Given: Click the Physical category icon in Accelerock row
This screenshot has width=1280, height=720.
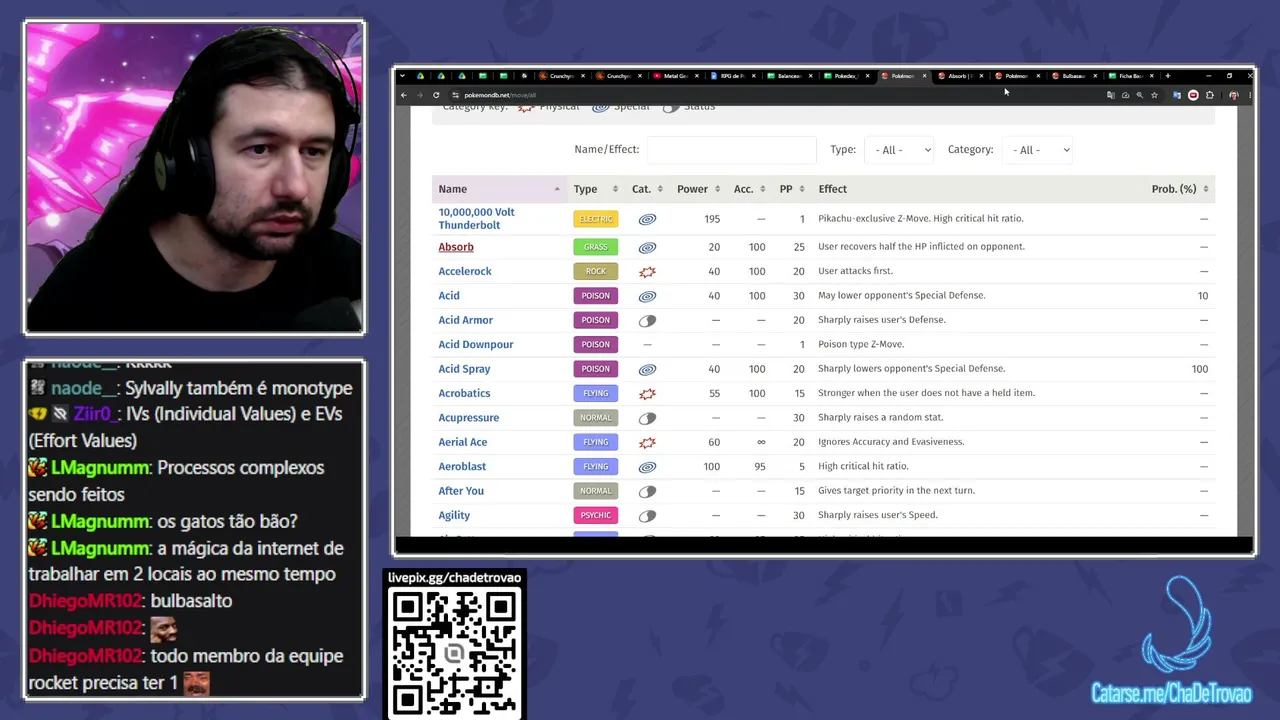Looking at the screenshot, I should (647, 271).
